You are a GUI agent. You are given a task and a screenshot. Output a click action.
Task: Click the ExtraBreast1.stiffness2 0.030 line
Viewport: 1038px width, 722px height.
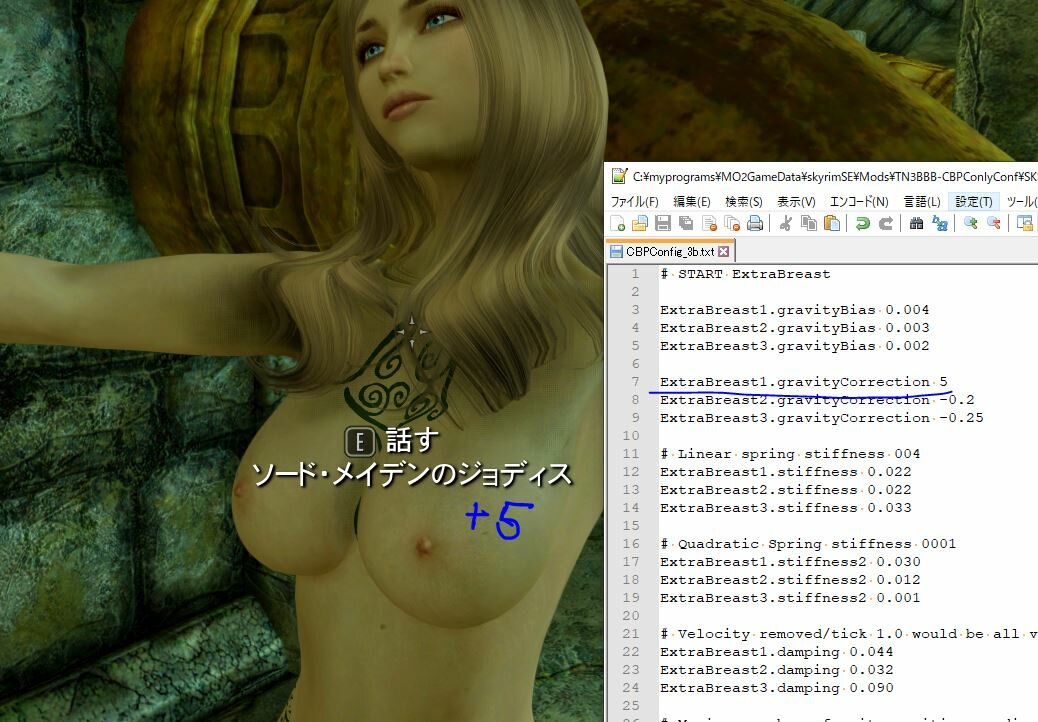790,562
